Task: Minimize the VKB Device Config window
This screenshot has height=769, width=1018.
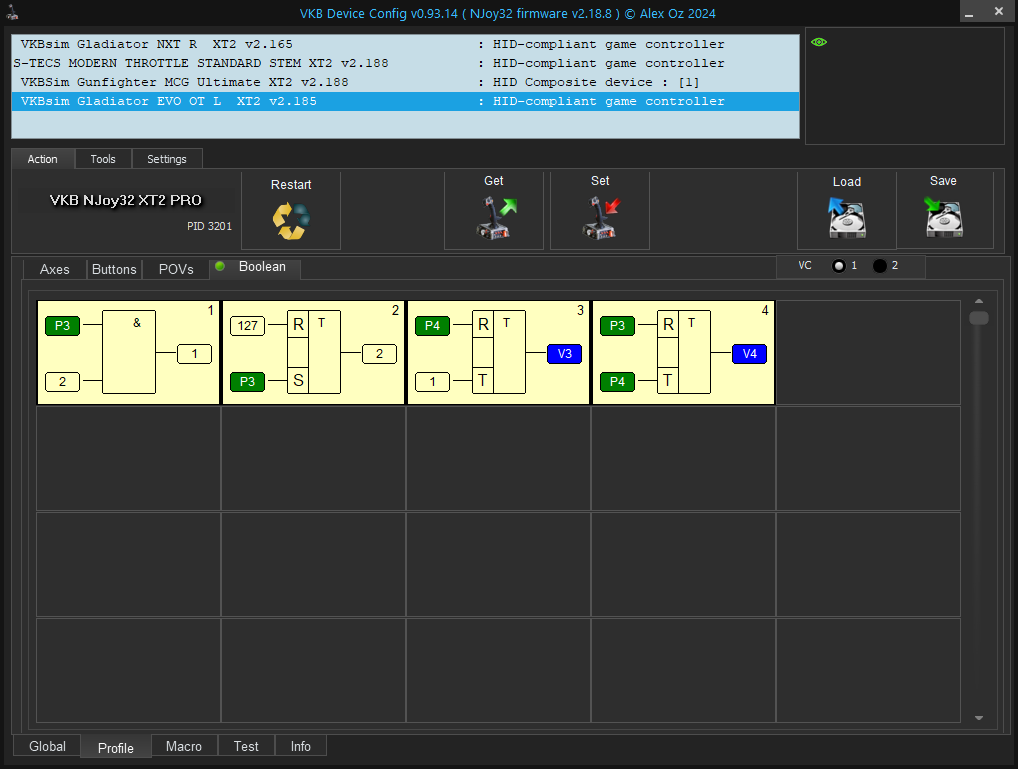Action: tap(969, 13)
